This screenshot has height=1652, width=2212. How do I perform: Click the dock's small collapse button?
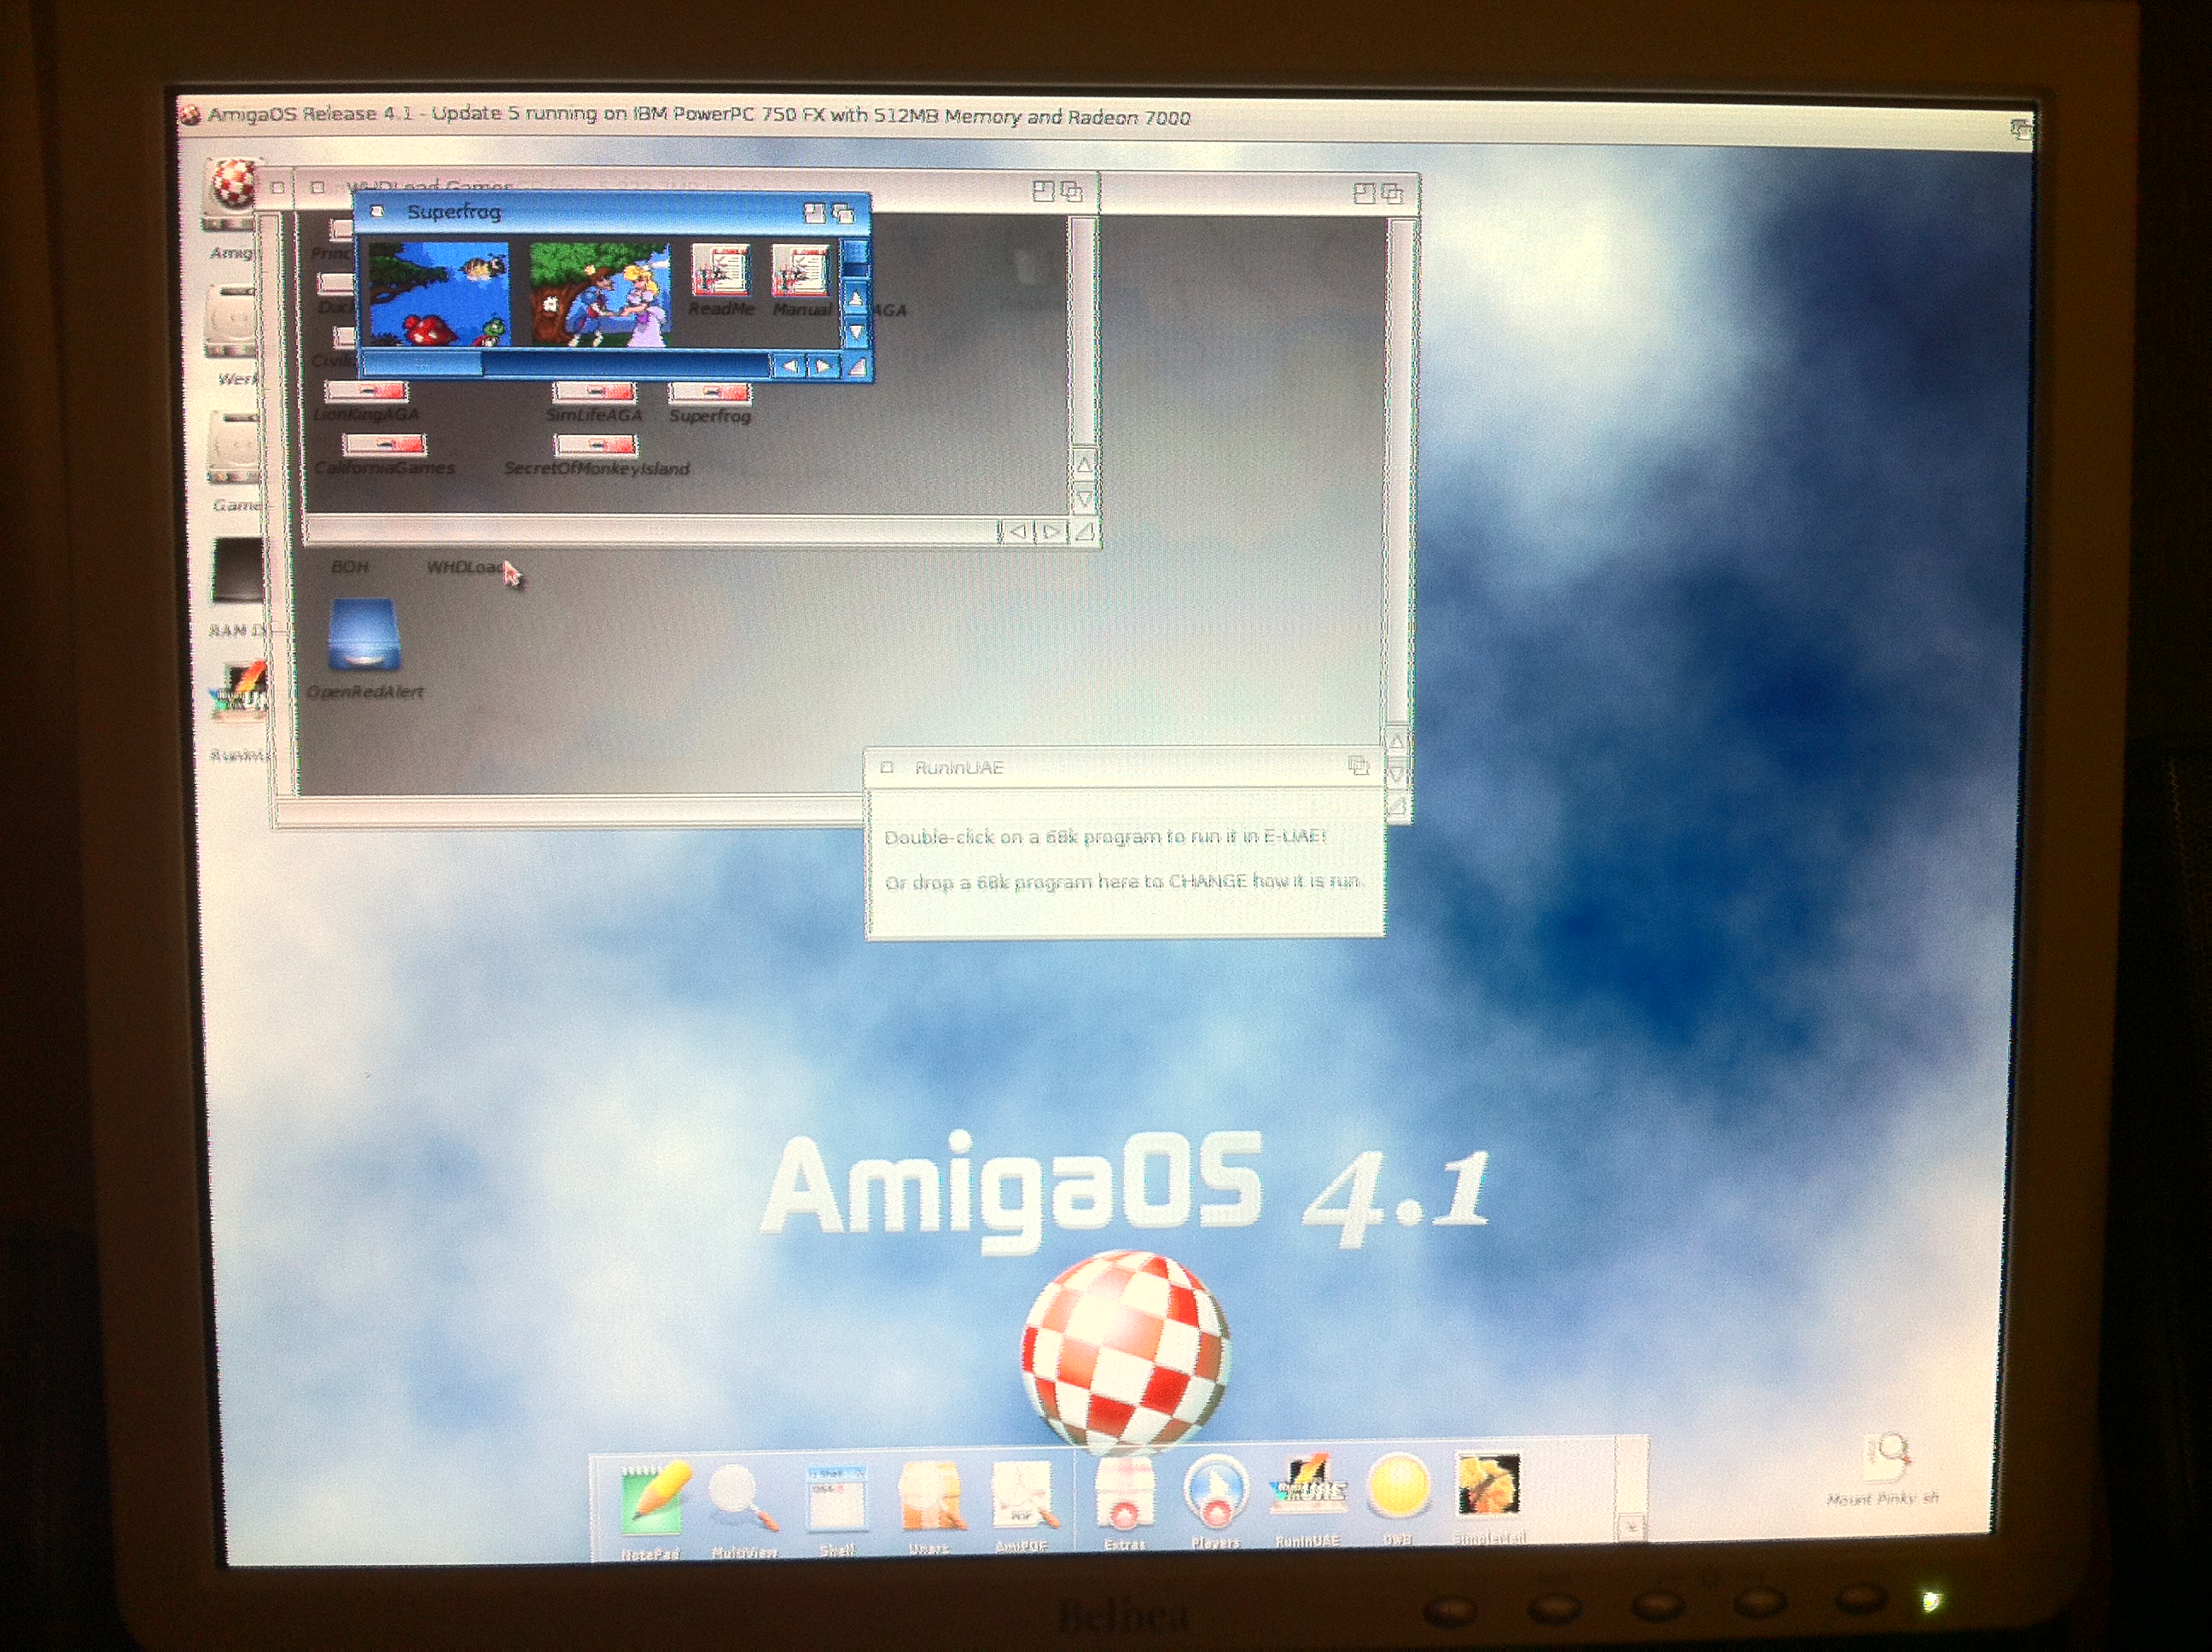click(x=1631, y=1528)
